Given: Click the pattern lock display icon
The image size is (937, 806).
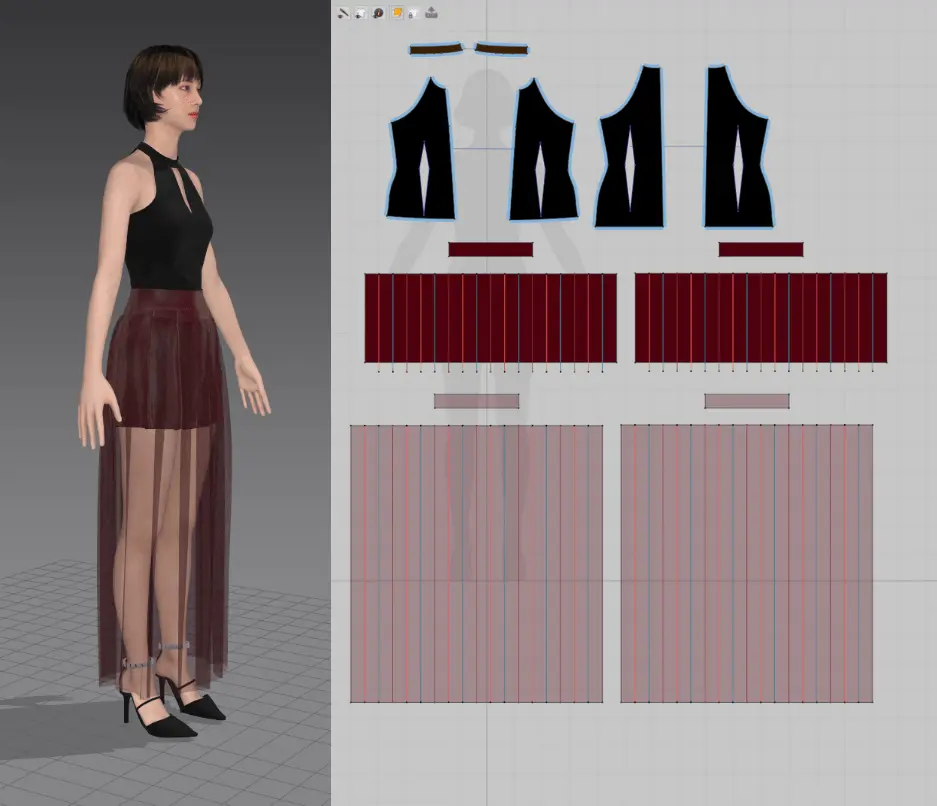Looking at the screenshot, I should (x=414, y=13).
